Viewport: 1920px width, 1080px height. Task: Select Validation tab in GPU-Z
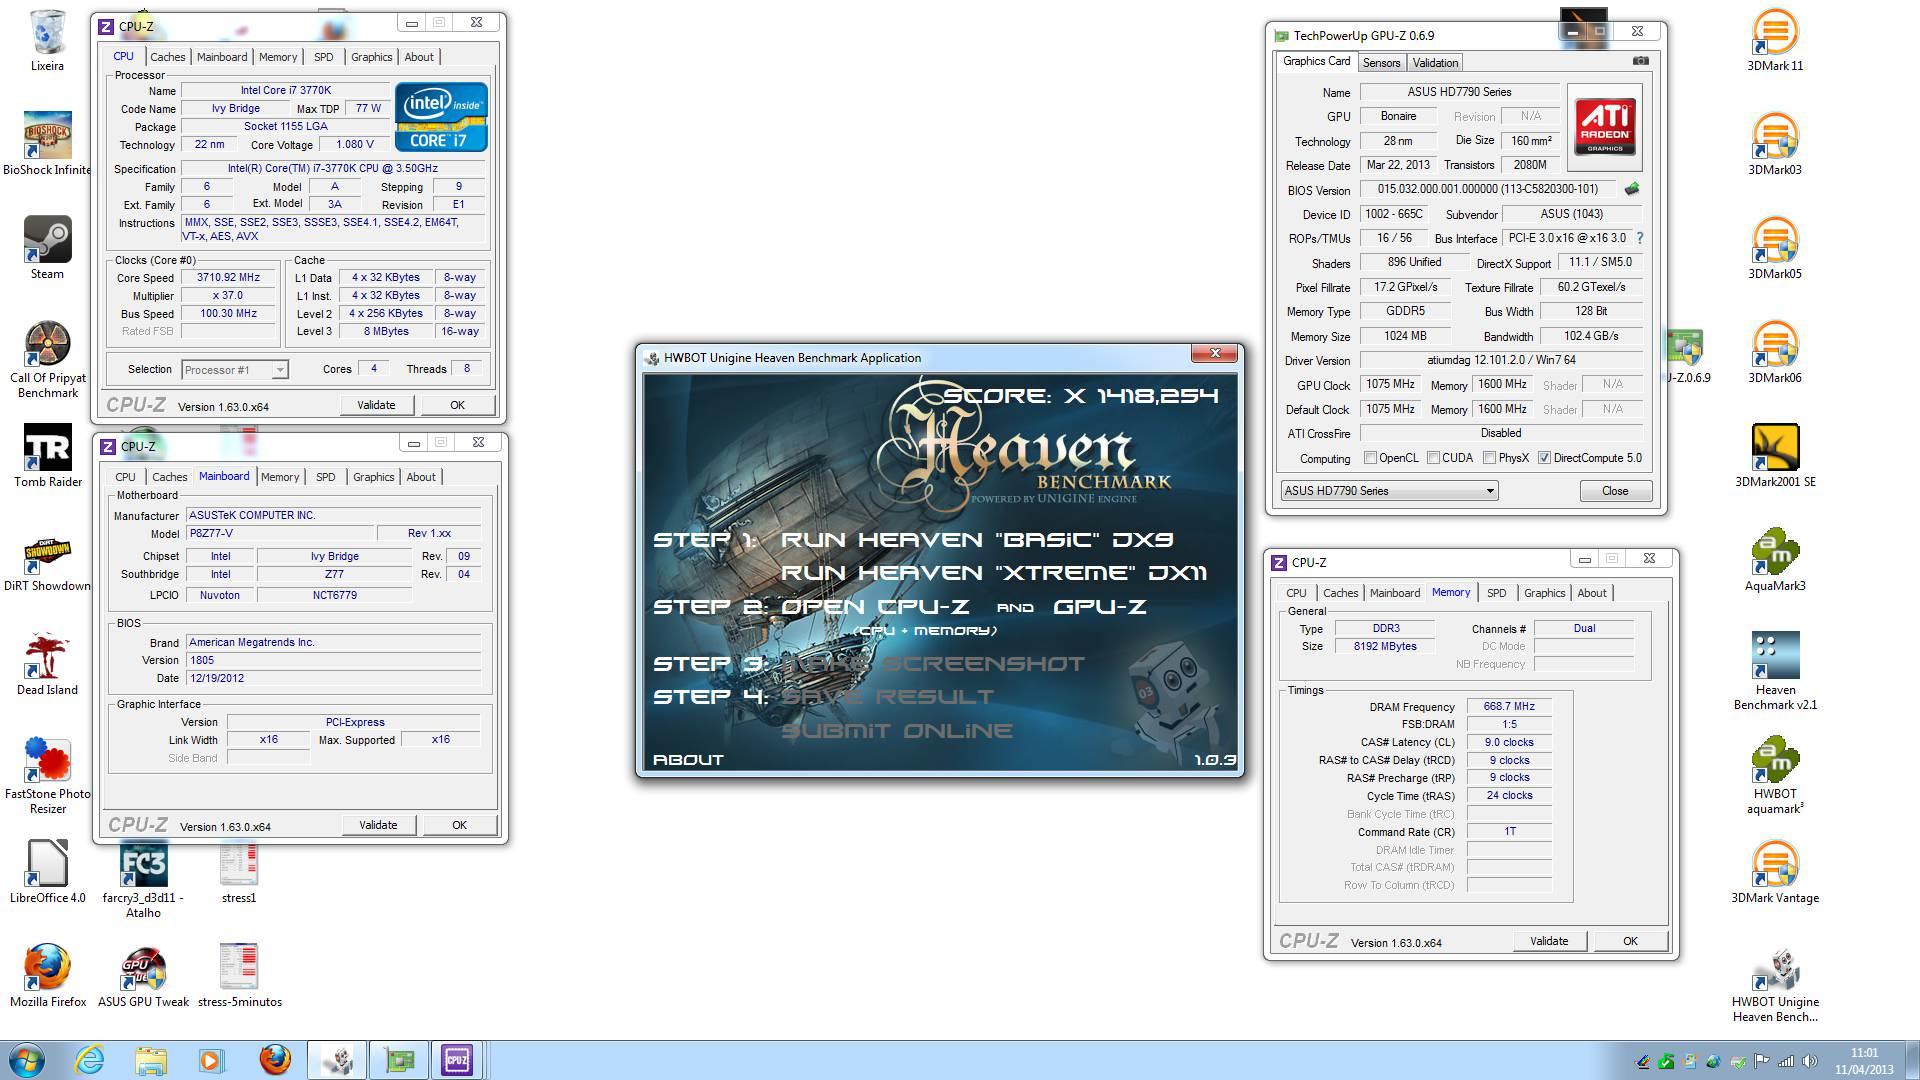(1435, 63)
